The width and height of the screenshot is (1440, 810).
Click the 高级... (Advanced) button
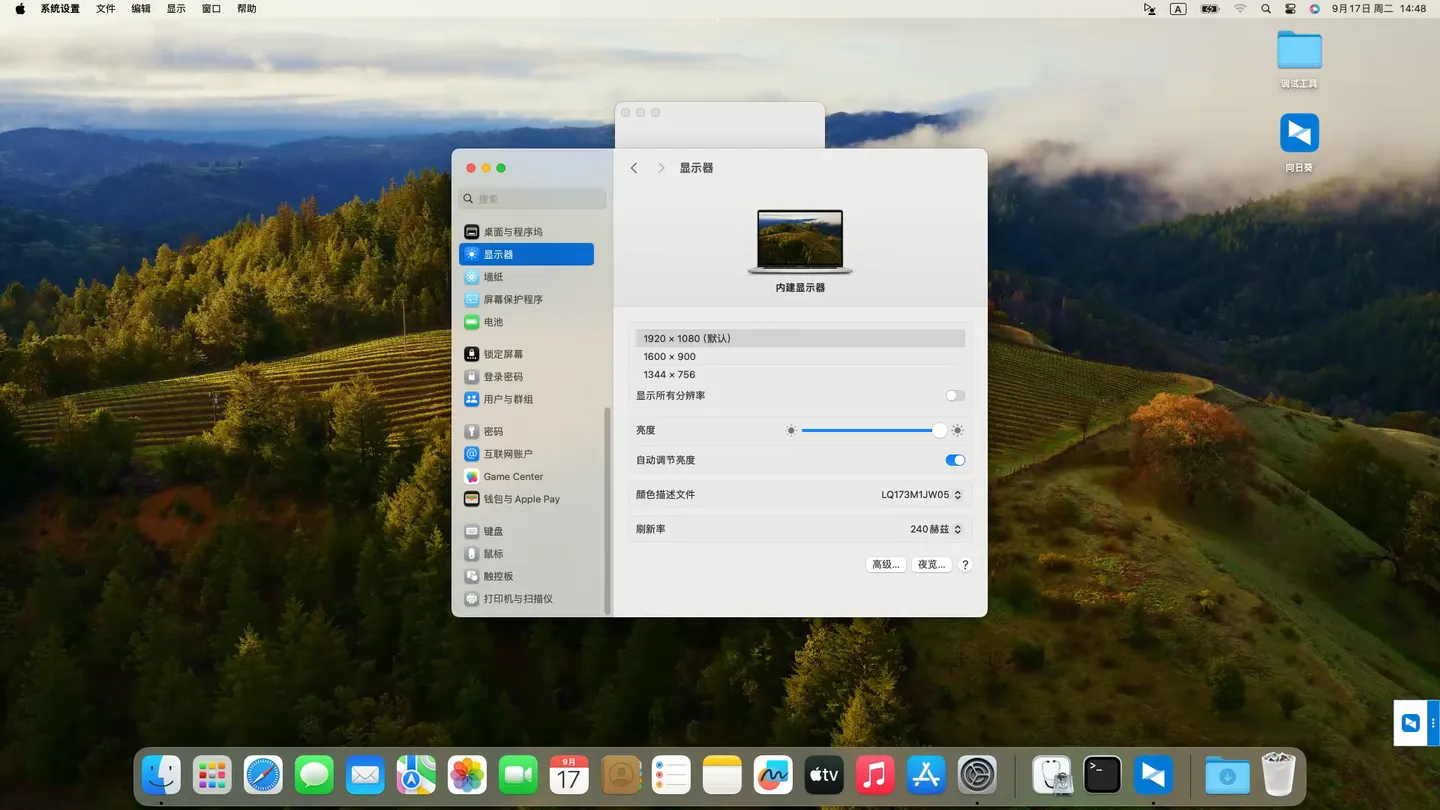point(885,565)
